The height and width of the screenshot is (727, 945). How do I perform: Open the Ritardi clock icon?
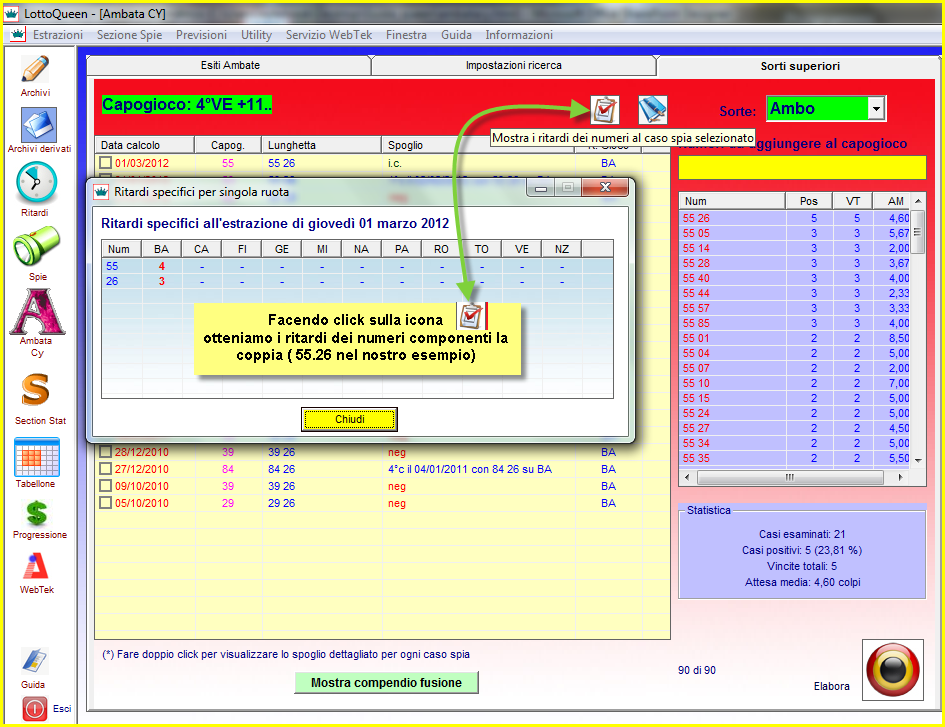pyautogui.click(x=36, y=183)
